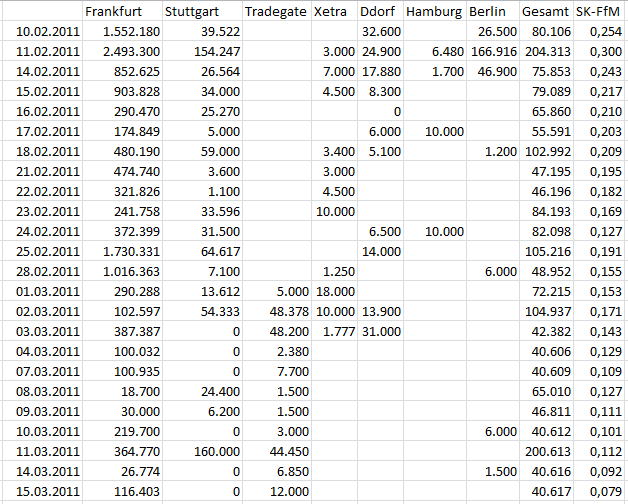Select the Frankfurt column header cell

click(122, 11)
